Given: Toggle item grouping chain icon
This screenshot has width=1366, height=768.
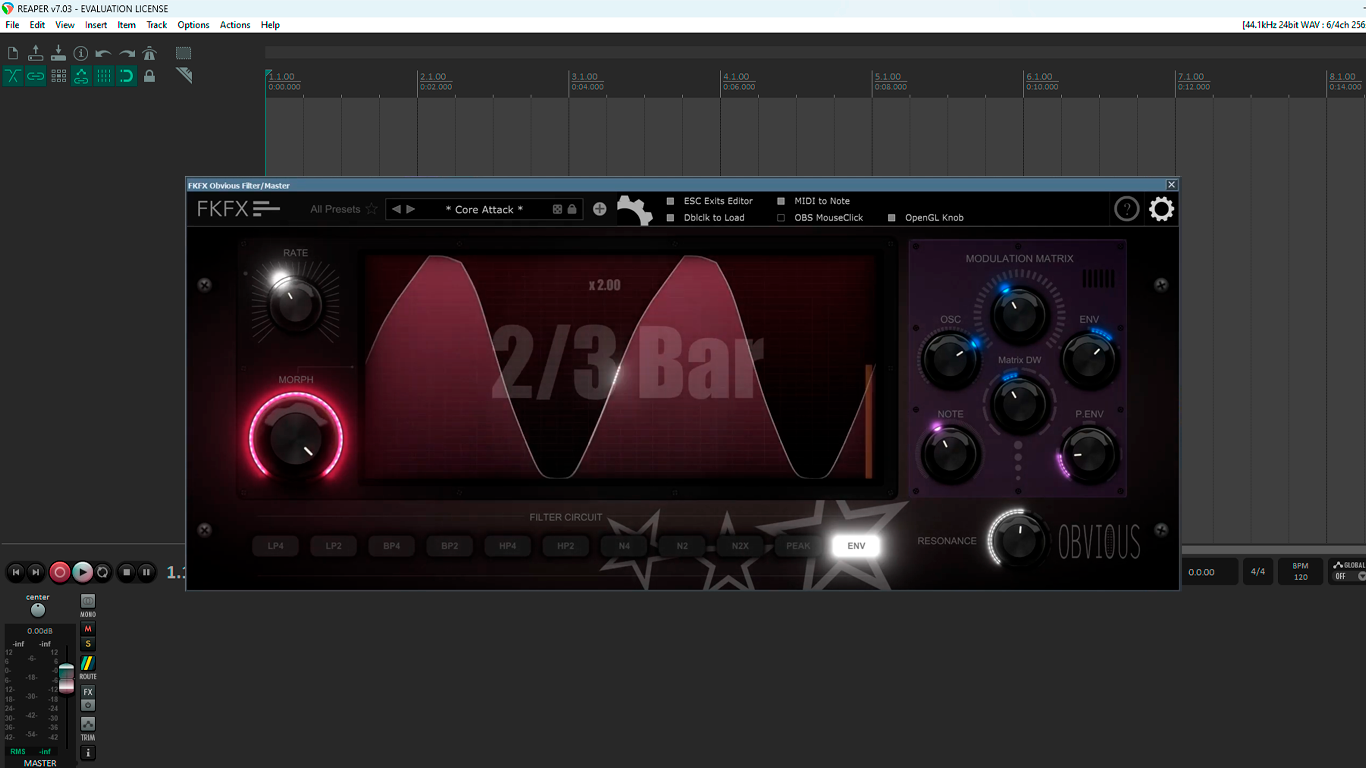Looking at the screenshot, I should pyautogui.click(x=36, y=76).
